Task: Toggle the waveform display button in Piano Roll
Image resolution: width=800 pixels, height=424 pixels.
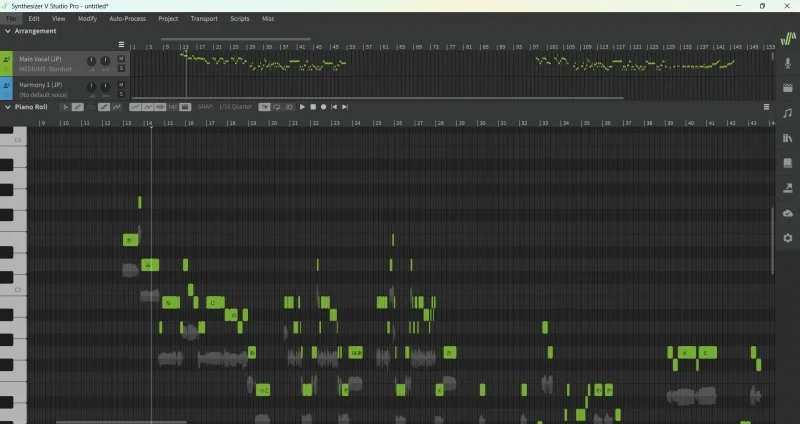Action: [x=160, y=107]
